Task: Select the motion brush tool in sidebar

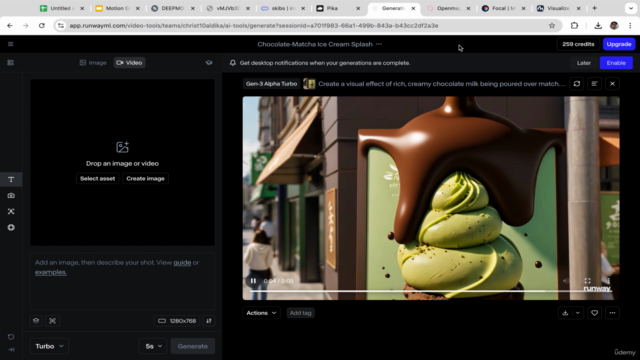Action: (x=11, y=211)
